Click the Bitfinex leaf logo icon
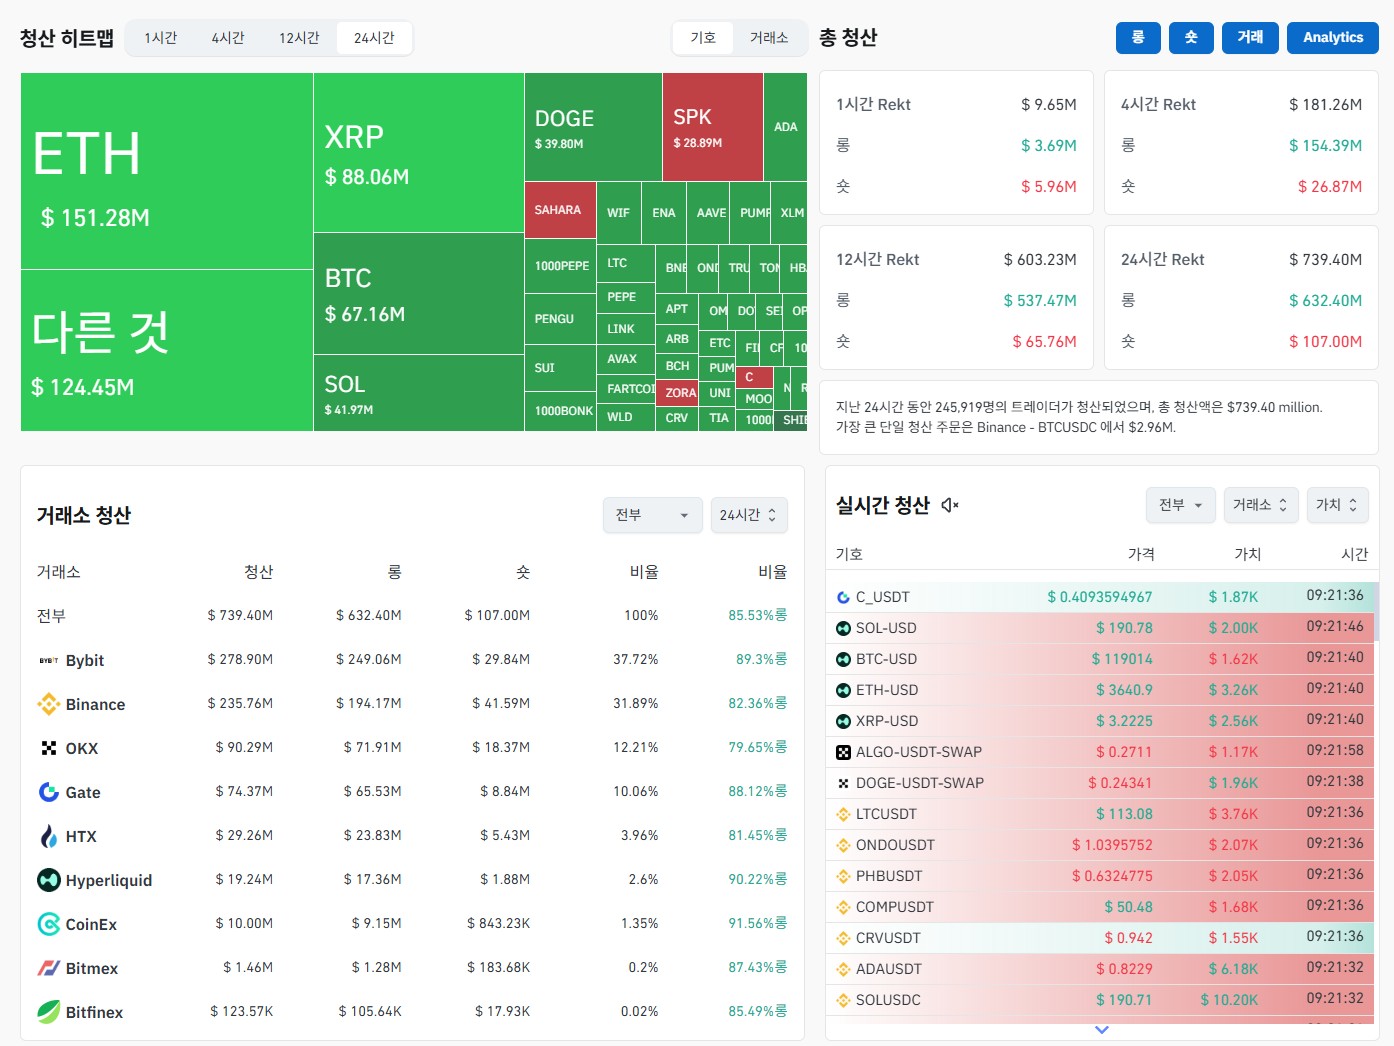This screenshot has height=1046, width=1394. click(48, 1012)
